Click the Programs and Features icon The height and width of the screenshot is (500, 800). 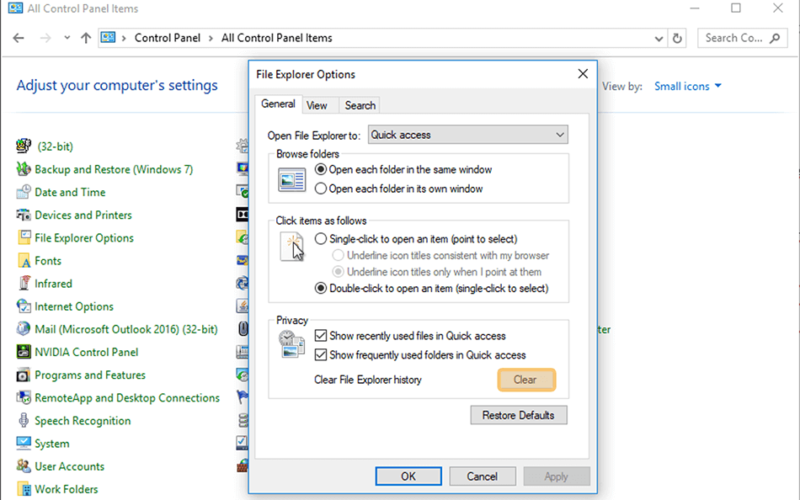[23, 375]
